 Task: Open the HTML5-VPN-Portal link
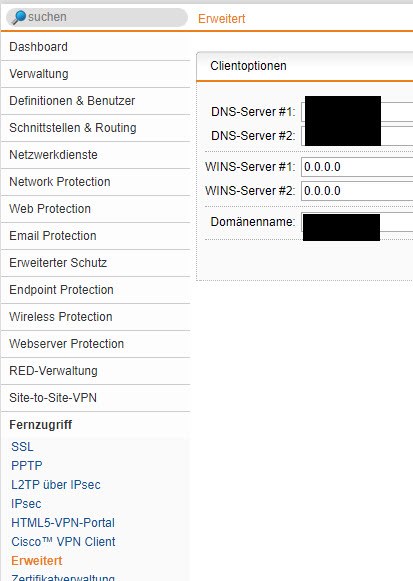pos(63,523)
